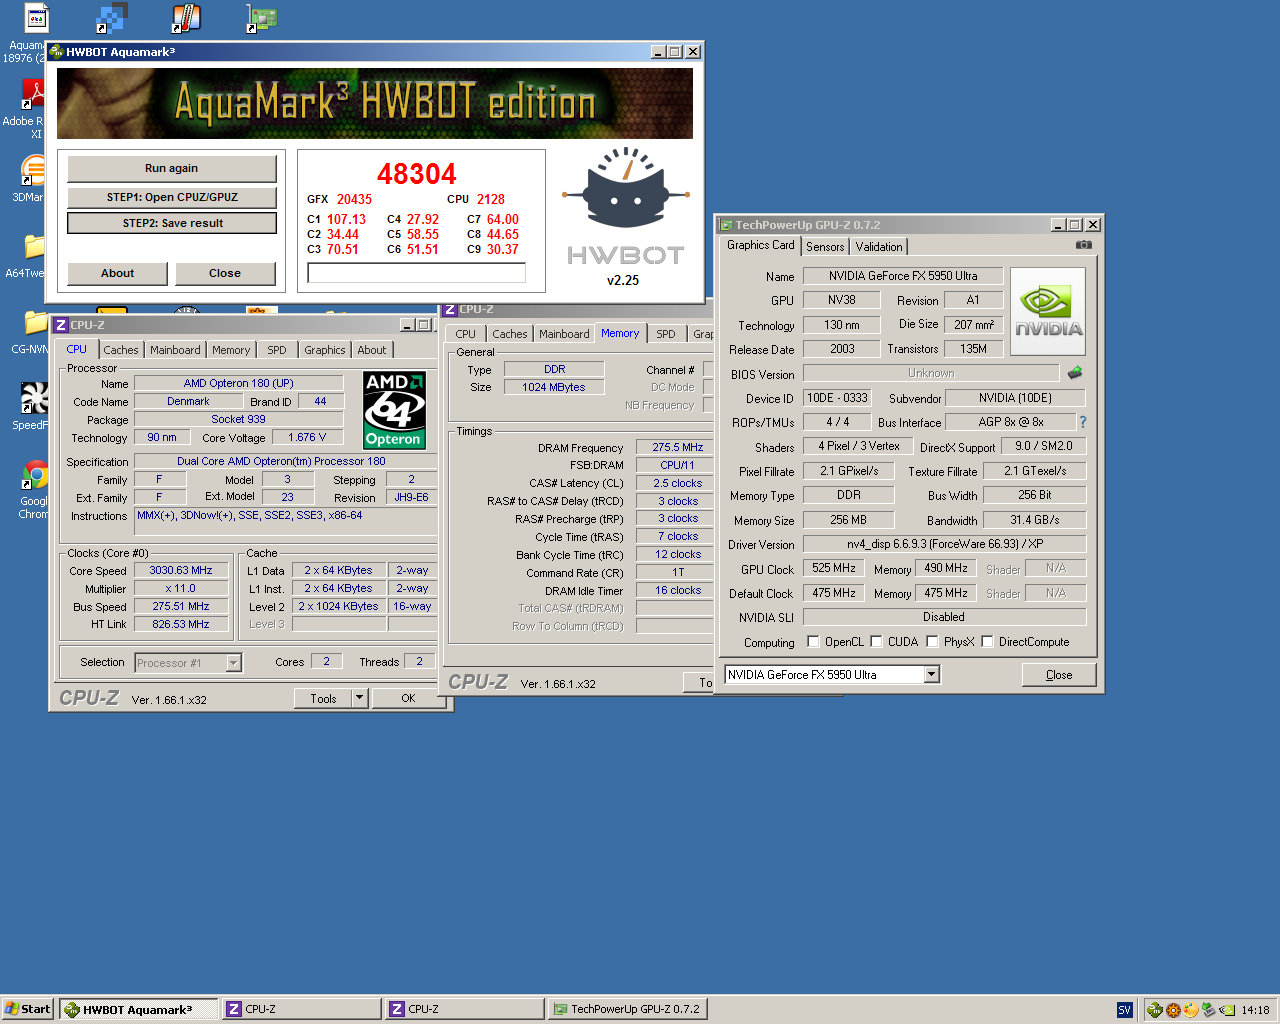Viewport: 1280px width, 1024px height.
Task: Open the thermometer desktop shortcut
Action: pos(186,18)
